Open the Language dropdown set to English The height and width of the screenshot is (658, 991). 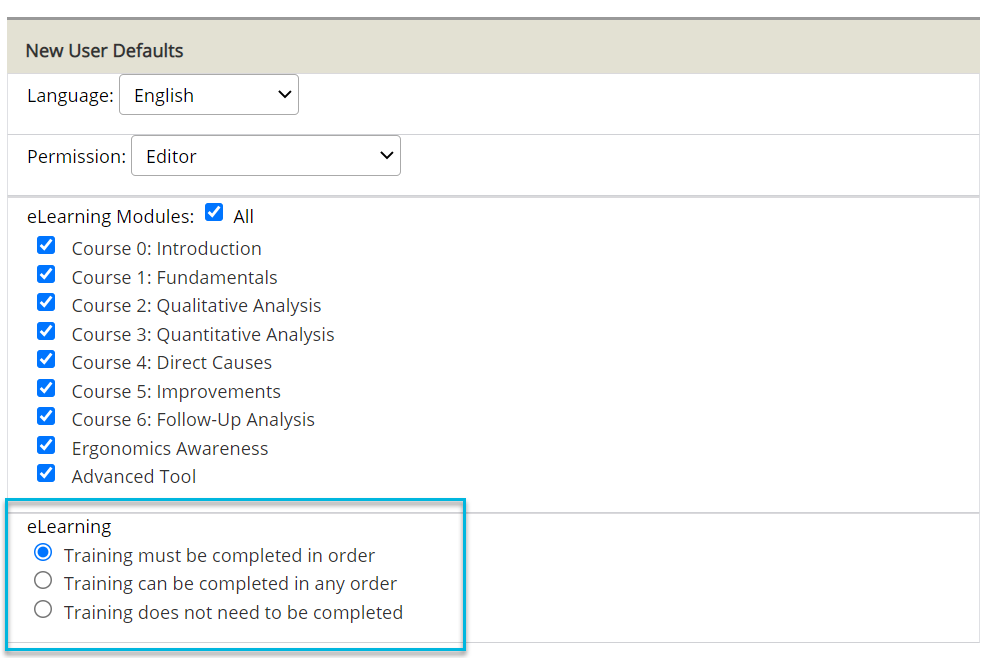208,95
